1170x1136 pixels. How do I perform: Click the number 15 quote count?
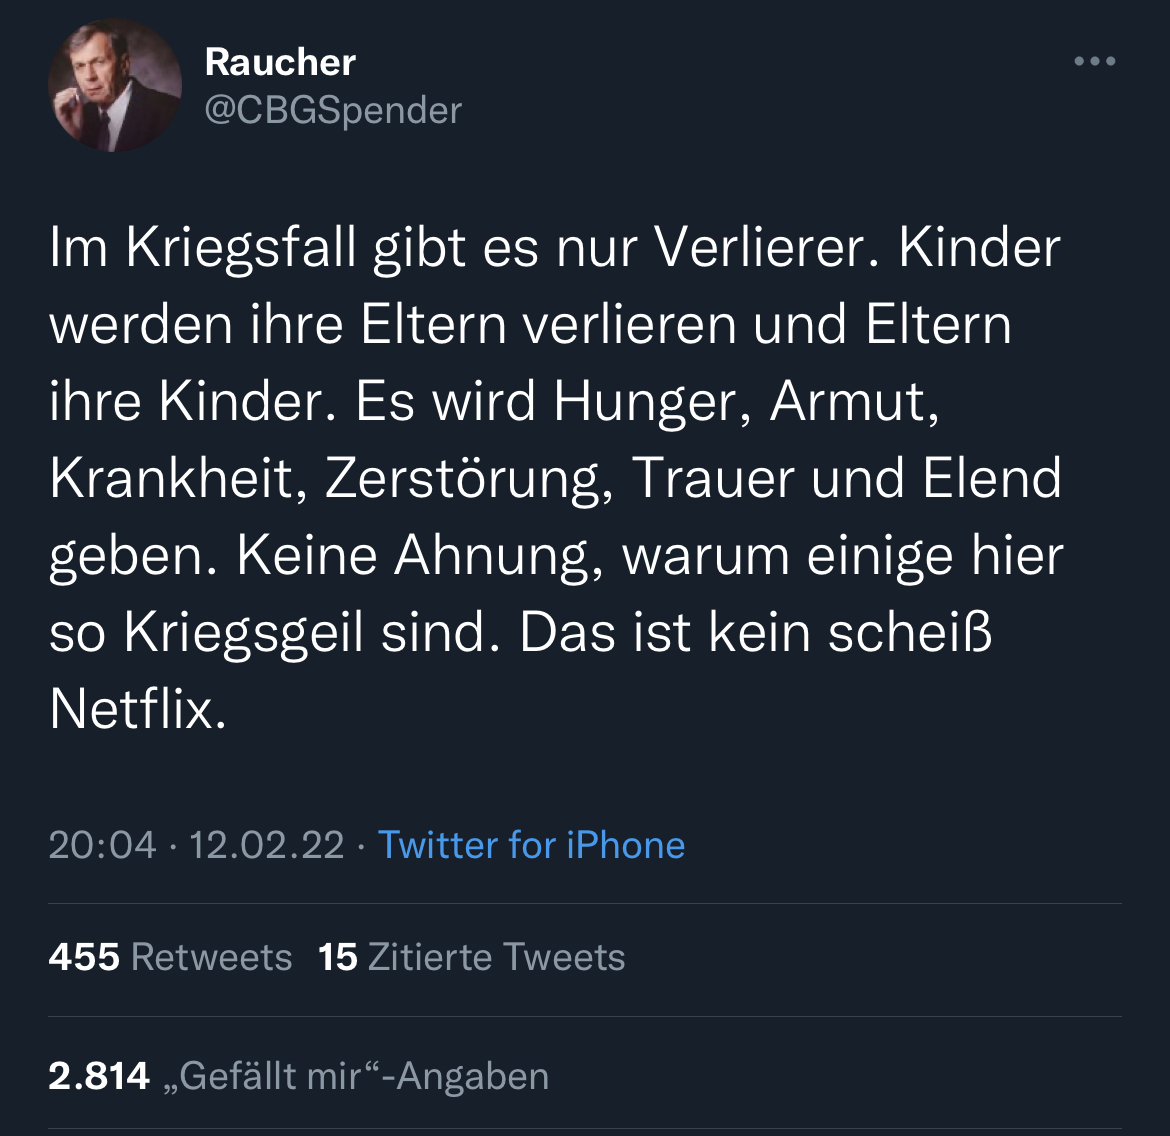(x=338, y=957)
